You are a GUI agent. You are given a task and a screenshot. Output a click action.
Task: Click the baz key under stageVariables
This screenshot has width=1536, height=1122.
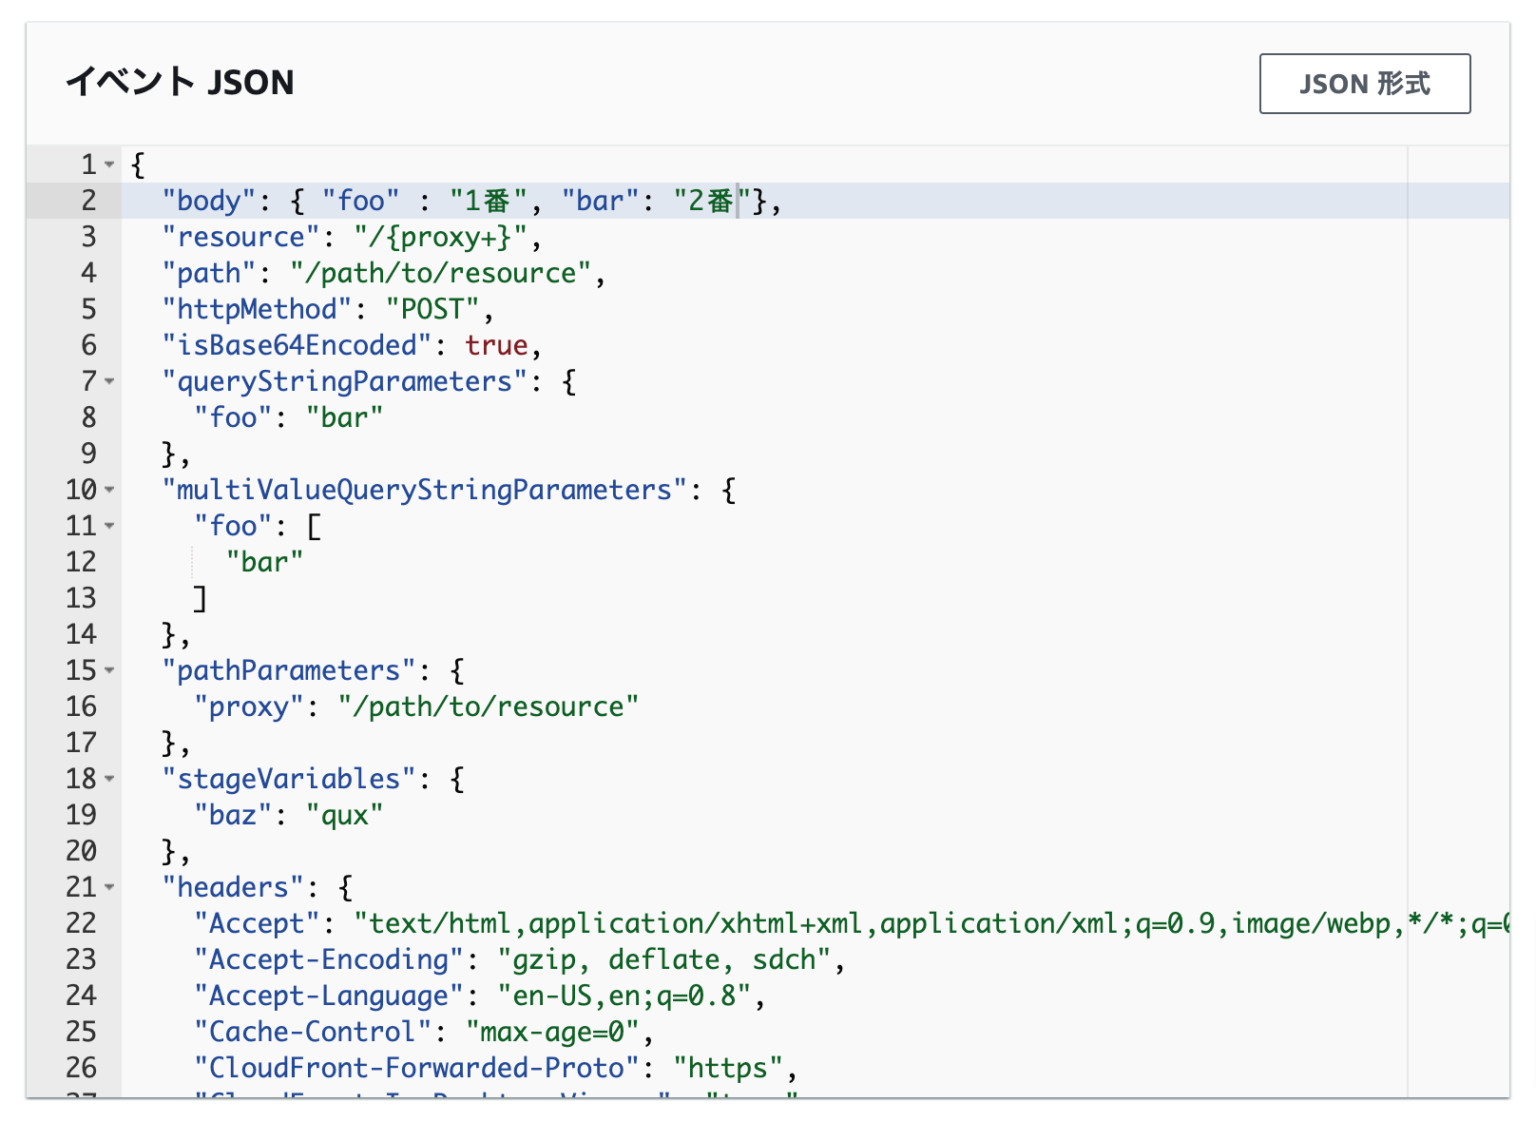[x=231, y=815]
